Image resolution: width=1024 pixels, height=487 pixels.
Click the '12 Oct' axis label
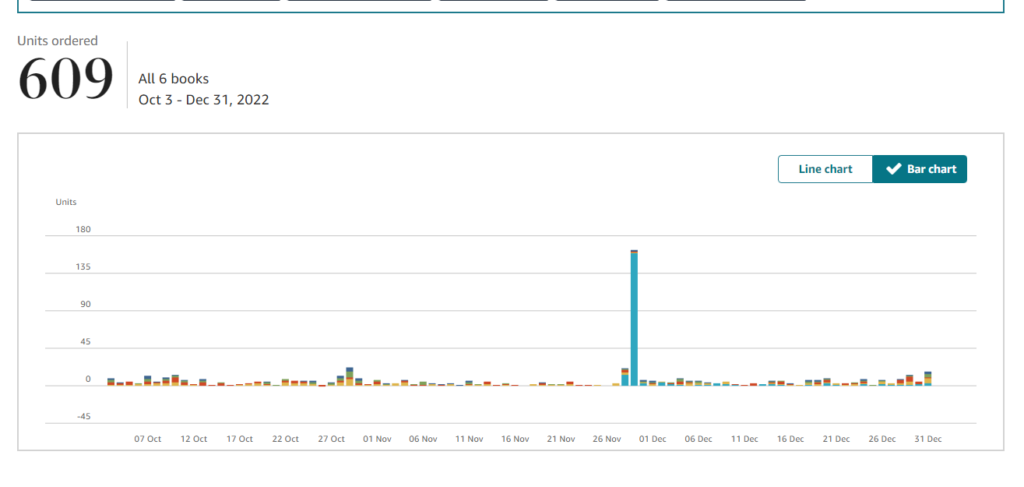click(194, 439)
